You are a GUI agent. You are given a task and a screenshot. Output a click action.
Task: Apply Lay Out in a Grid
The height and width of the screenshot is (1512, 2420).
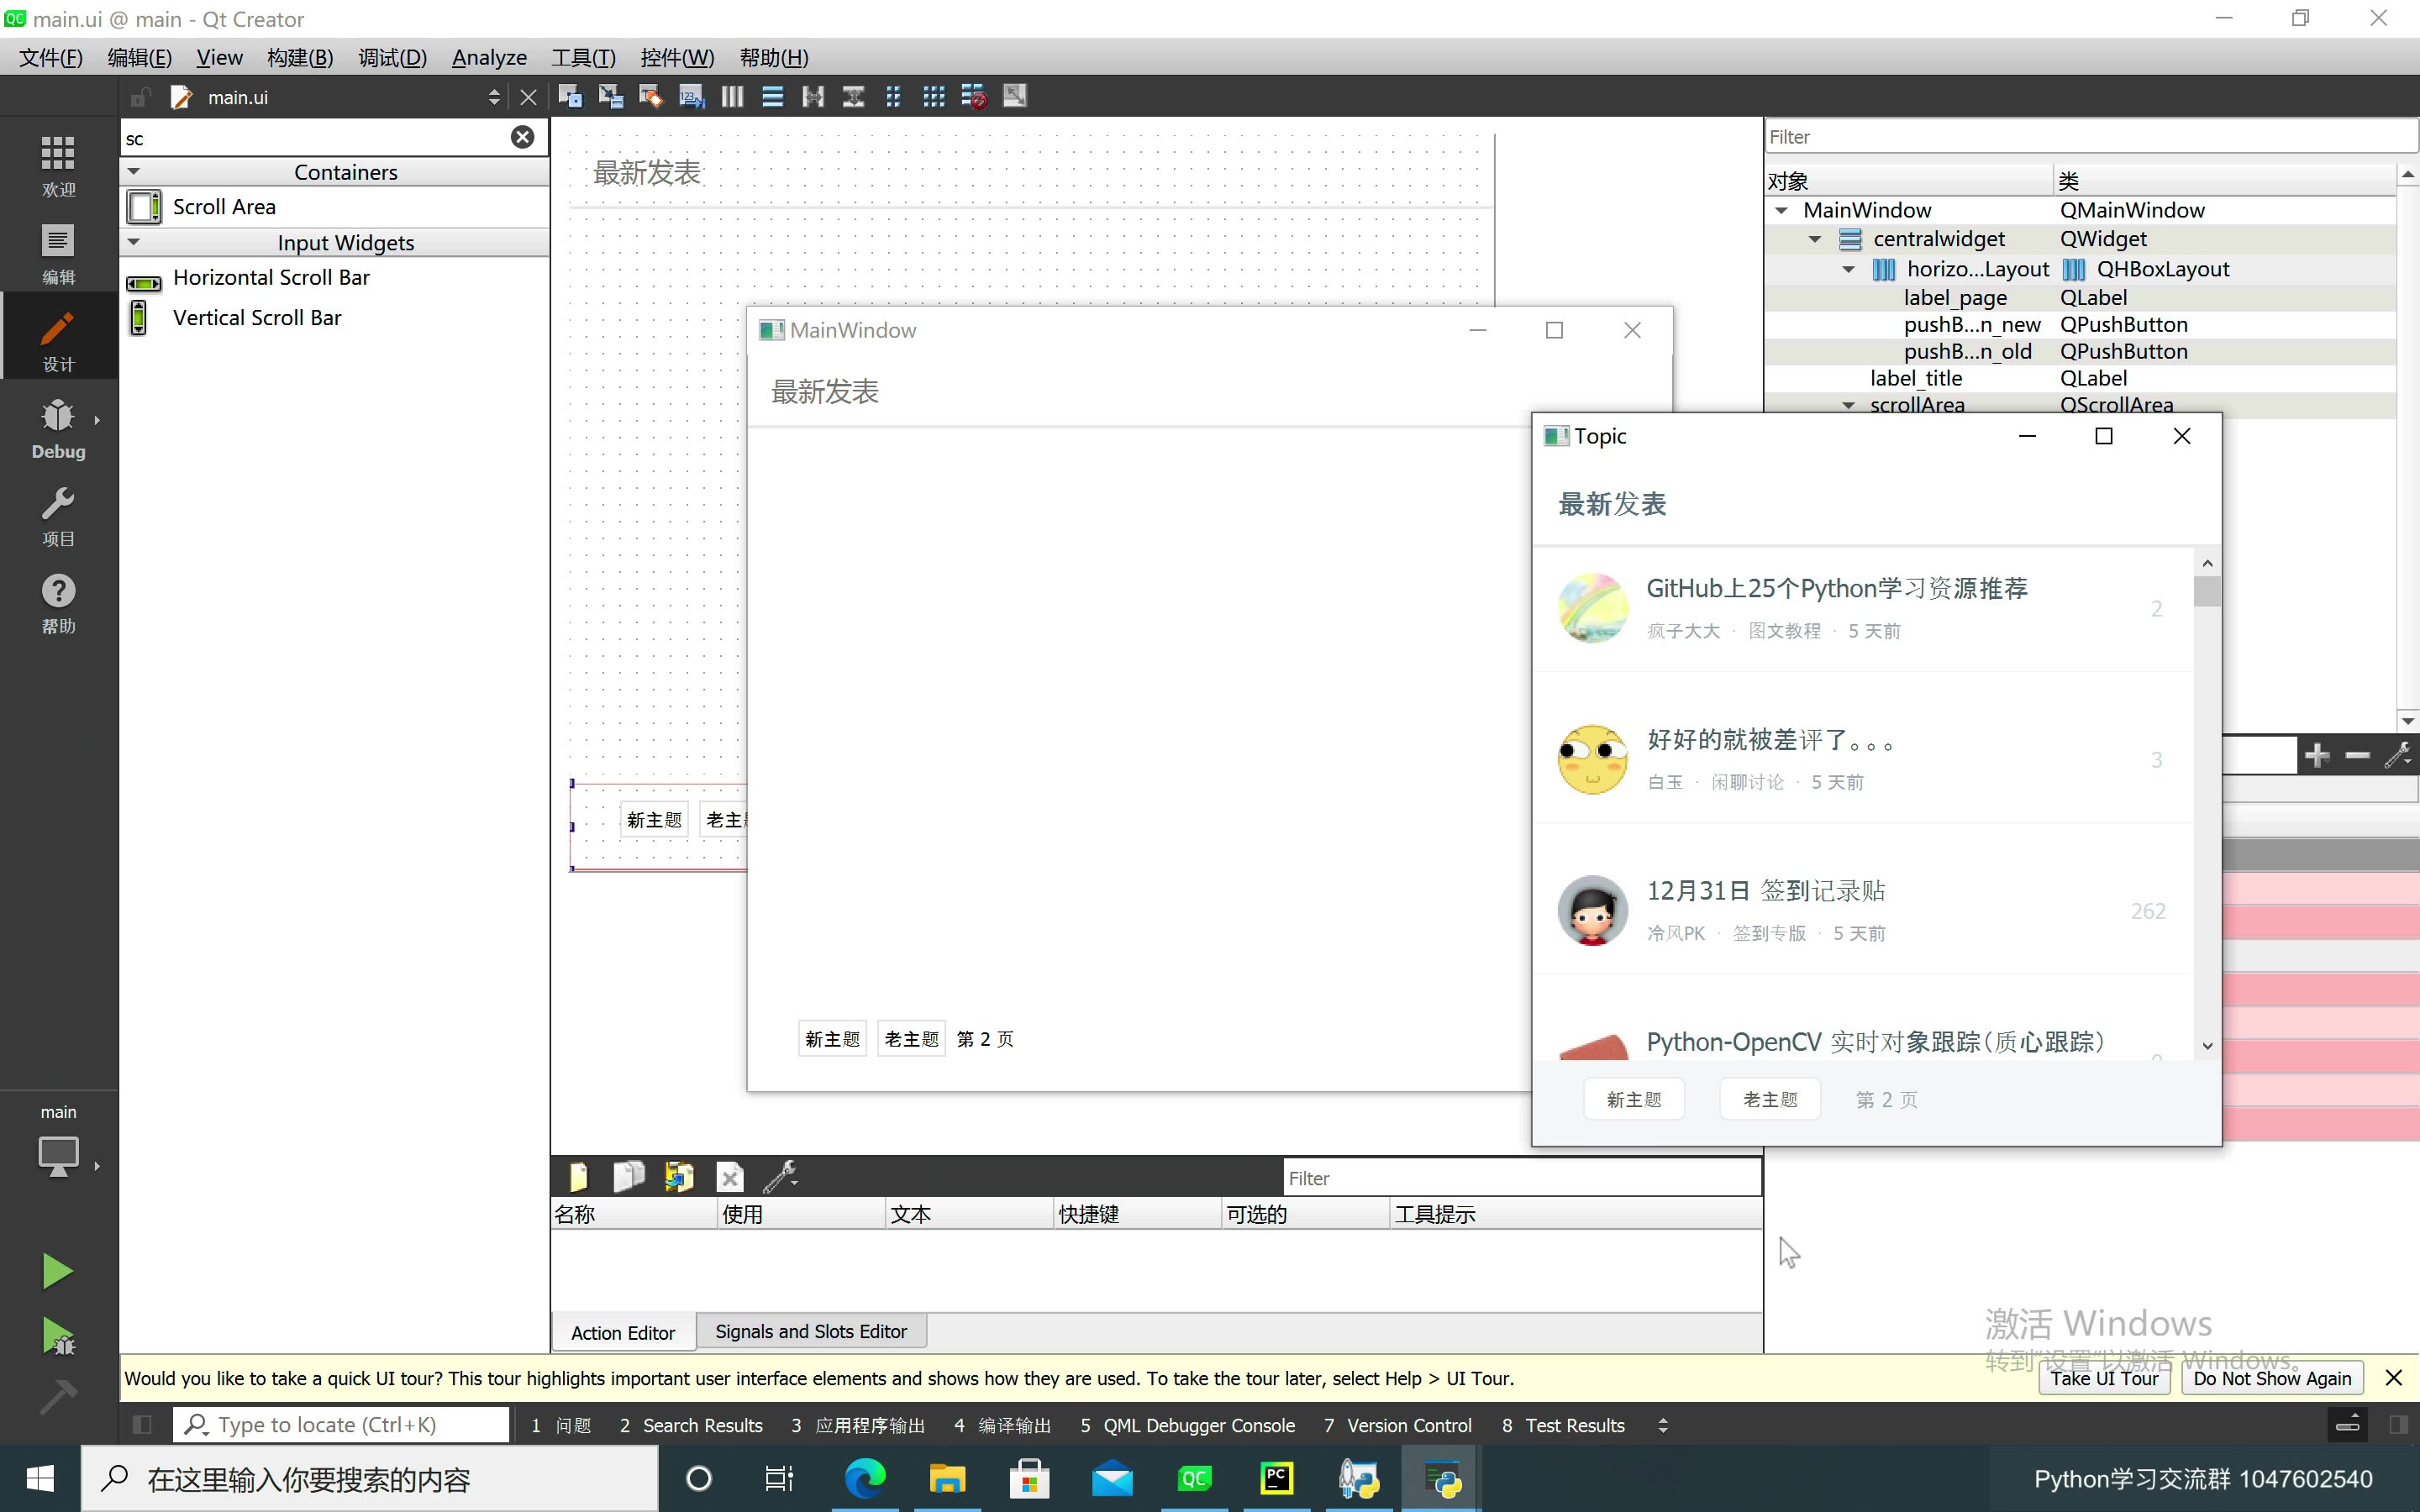tap(934, 96)
